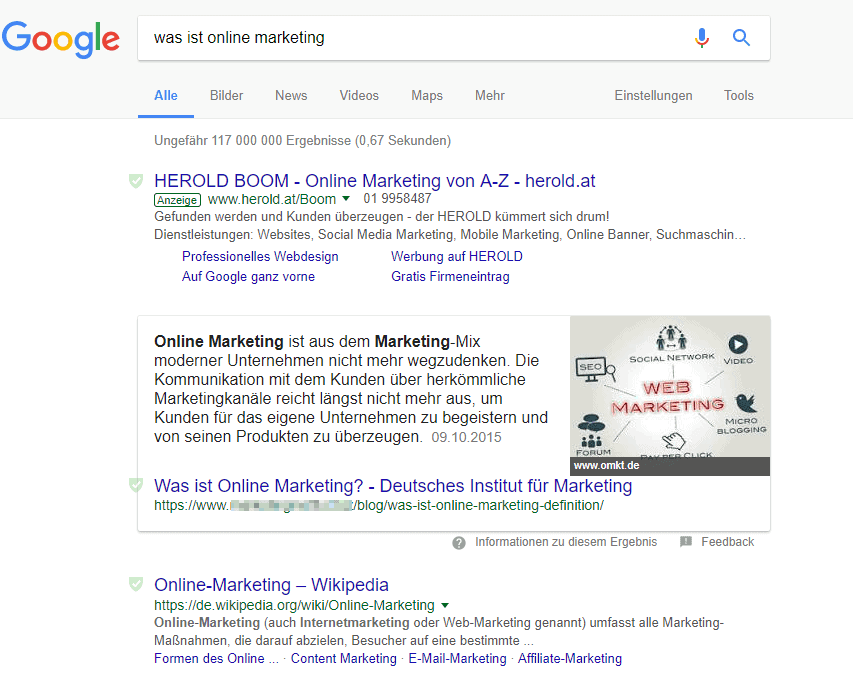Open the Content Marketing sitelink

coord(343,658)
